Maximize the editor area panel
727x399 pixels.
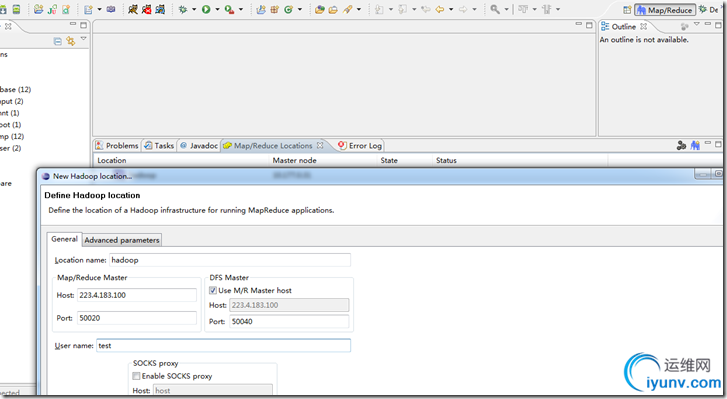pos(589,25)
